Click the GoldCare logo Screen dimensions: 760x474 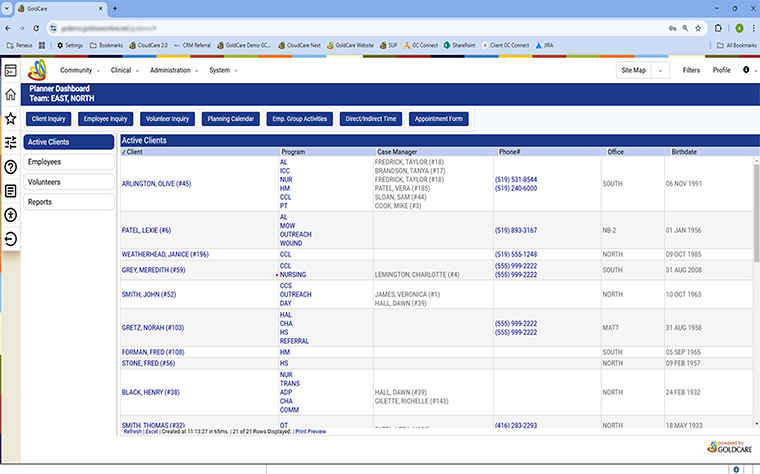pos(37,70)
